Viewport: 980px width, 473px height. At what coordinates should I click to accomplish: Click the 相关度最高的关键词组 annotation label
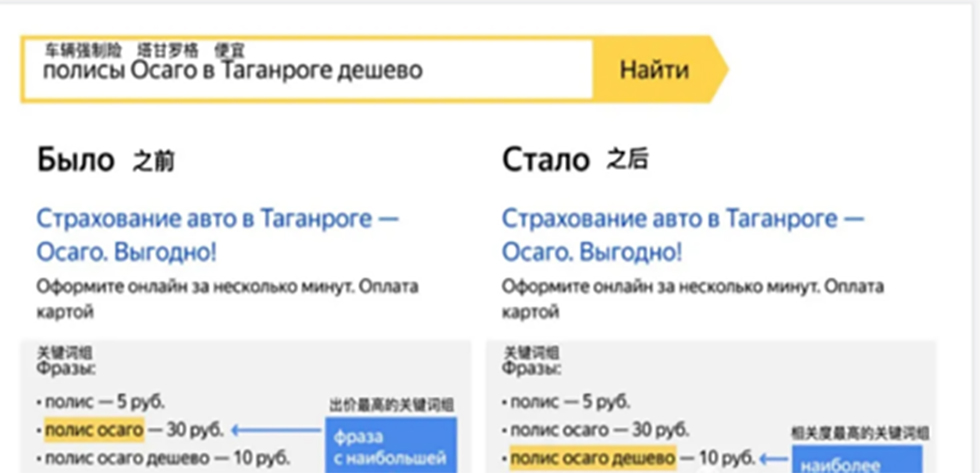[x=860, y=433]
